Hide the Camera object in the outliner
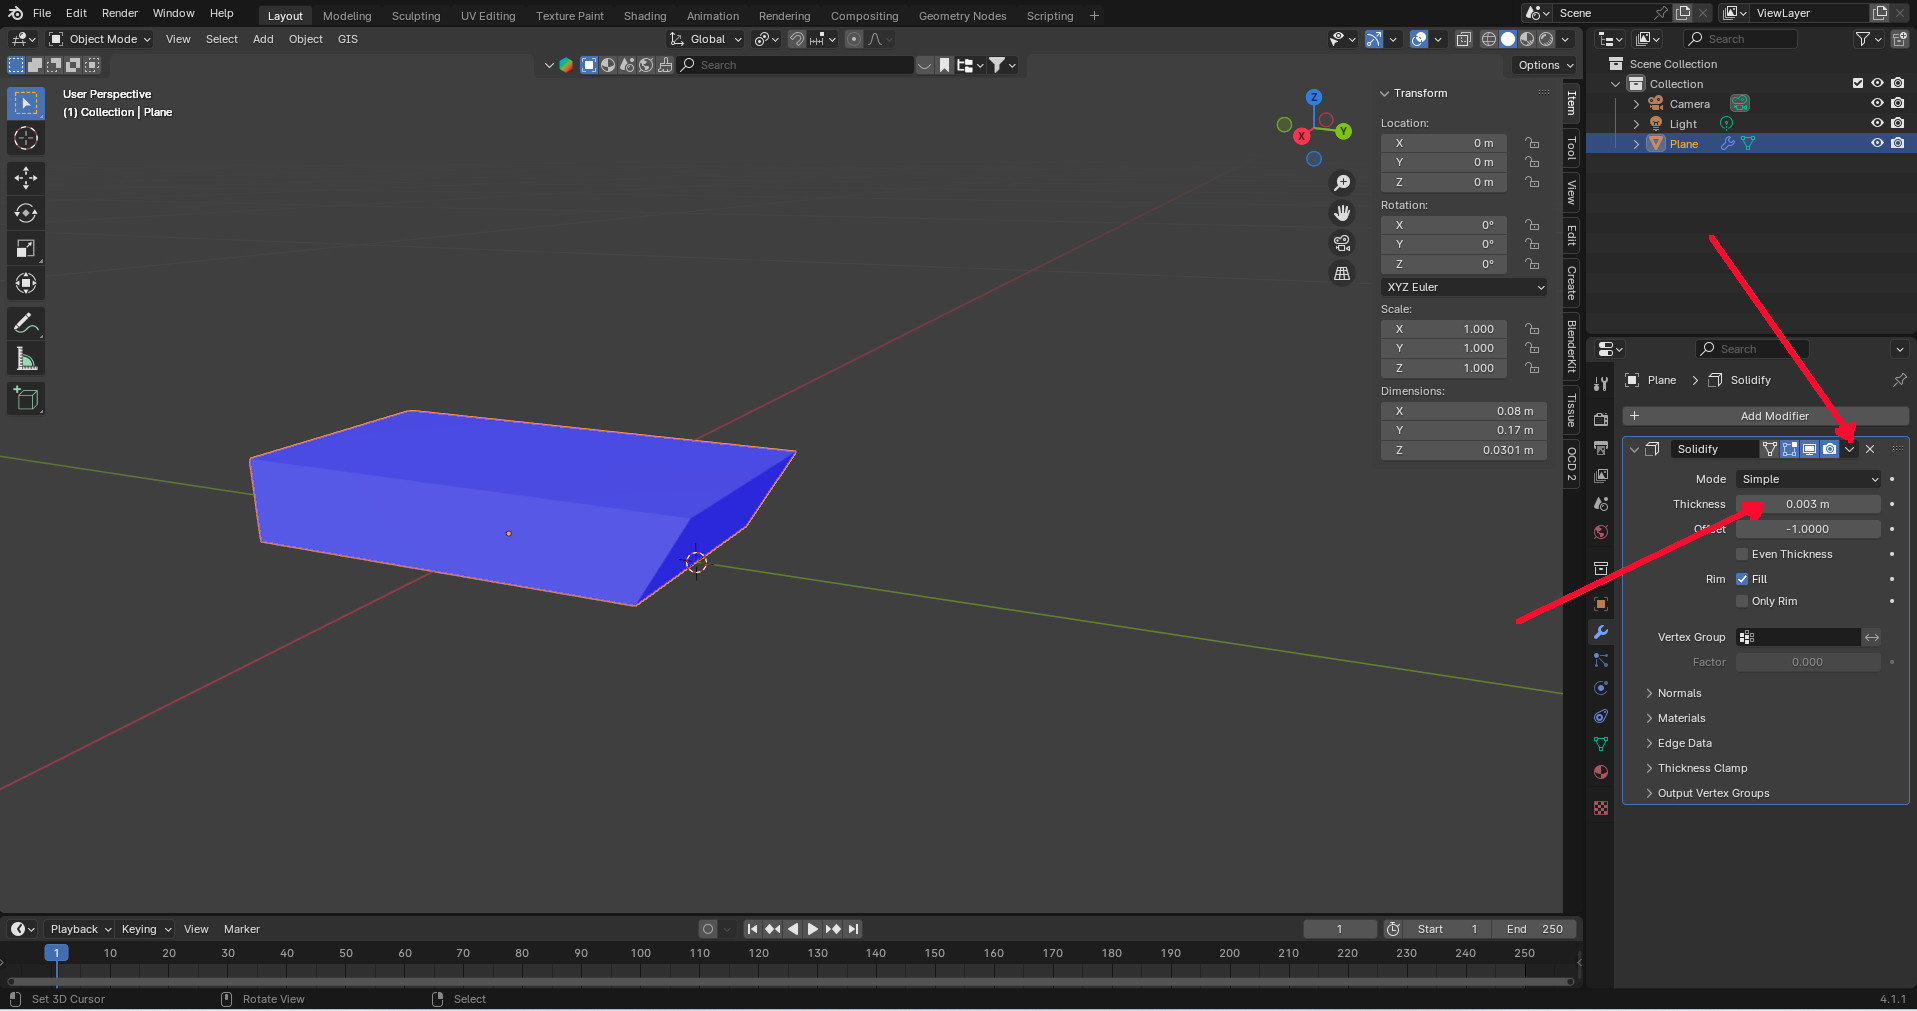 coord(1877,103)
